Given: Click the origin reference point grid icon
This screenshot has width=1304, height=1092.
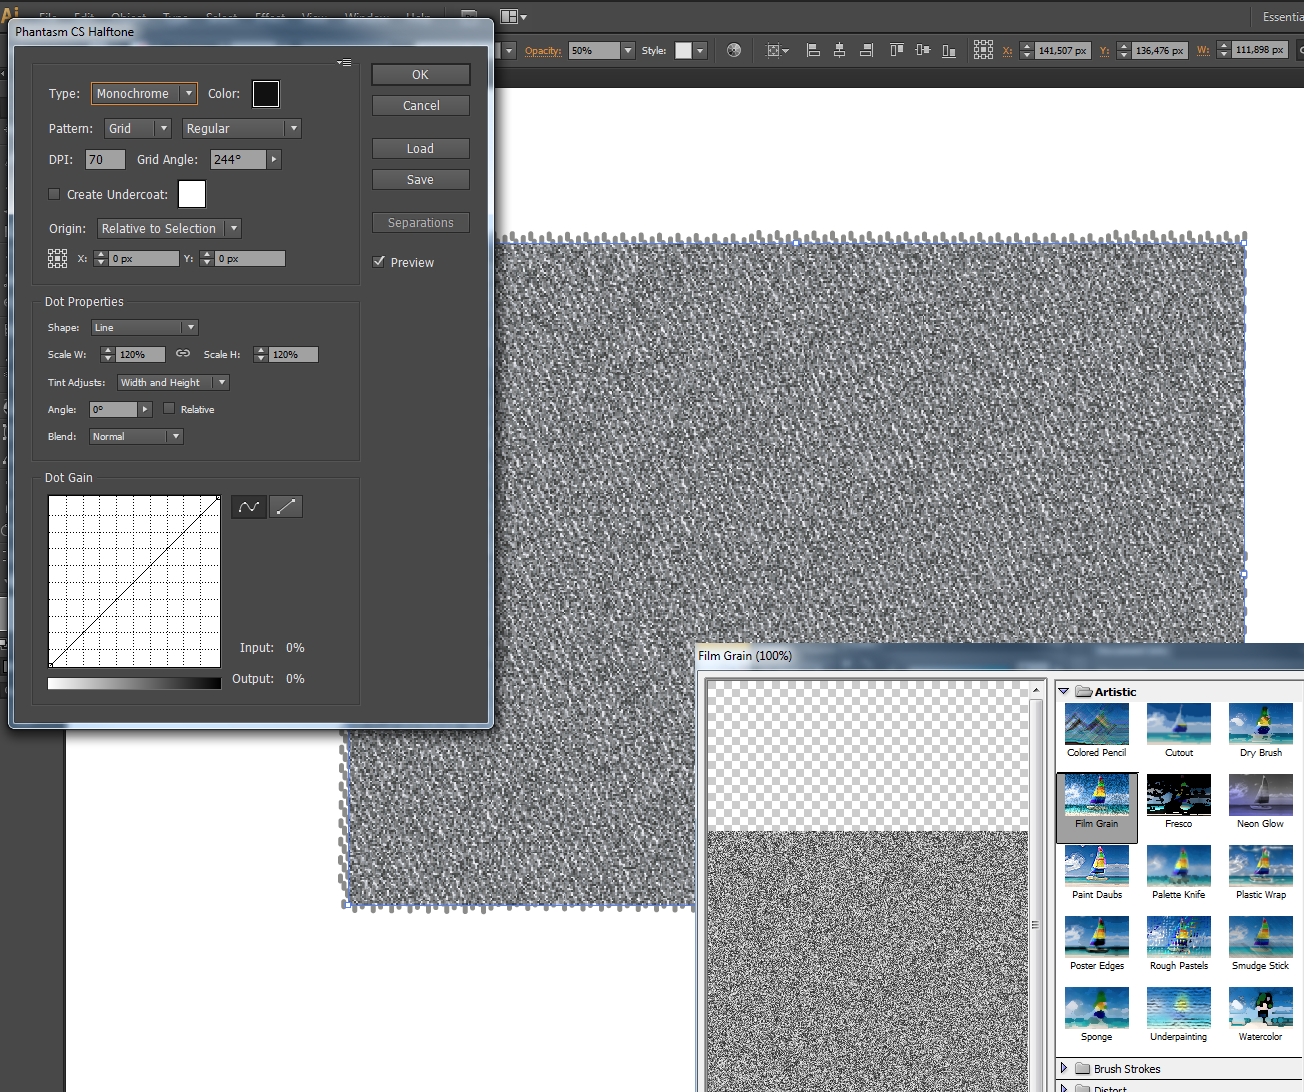Looking at the screenshot, I should click(x=58, y=259).
